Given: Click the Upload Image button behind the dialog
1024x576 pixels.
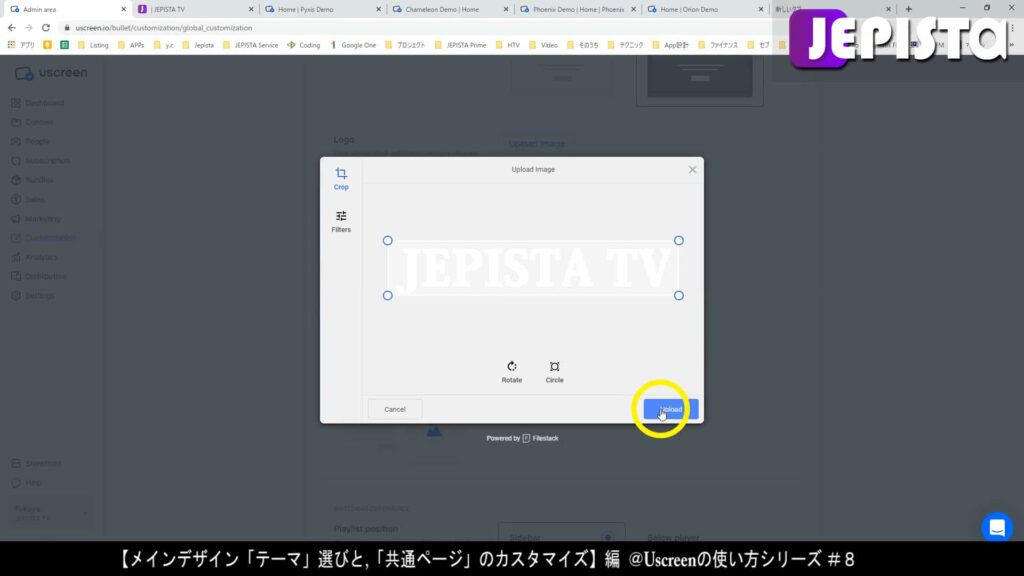Looking at the screenshot, I should click(x=536, y=144).
